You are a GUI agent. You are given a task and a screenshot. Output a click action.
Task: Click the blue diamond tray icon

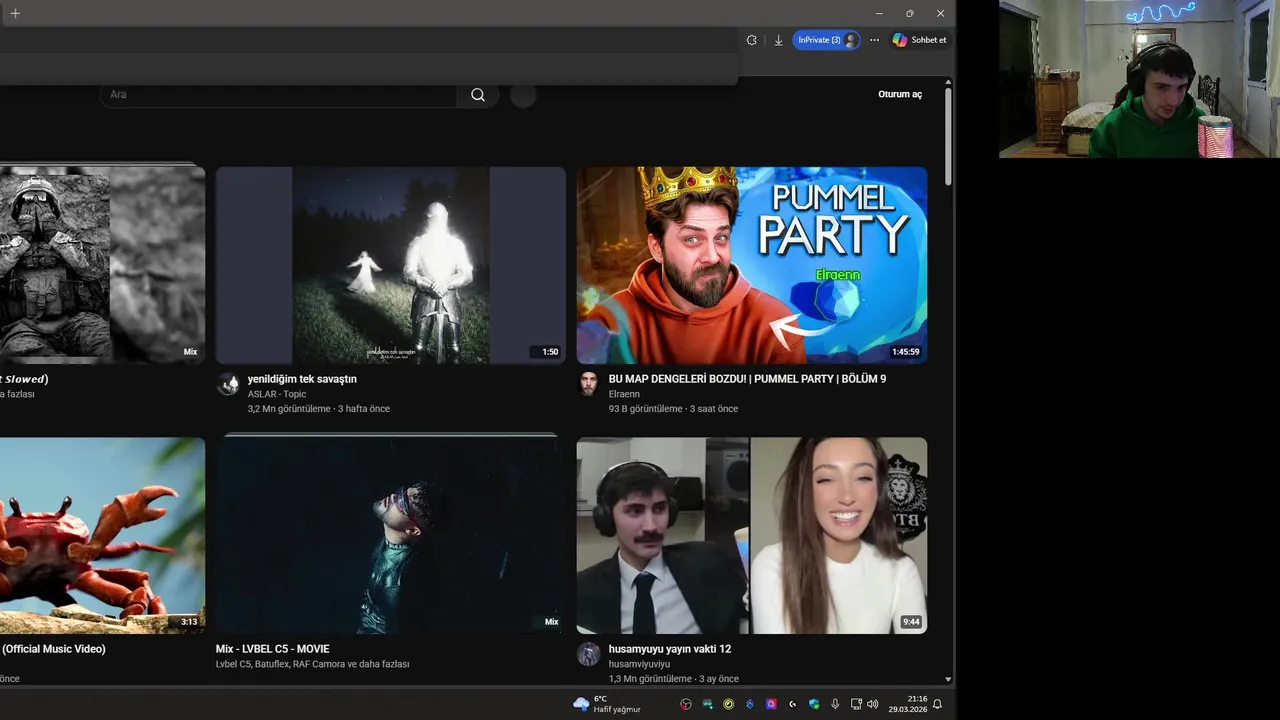click(x=749, y=704)
